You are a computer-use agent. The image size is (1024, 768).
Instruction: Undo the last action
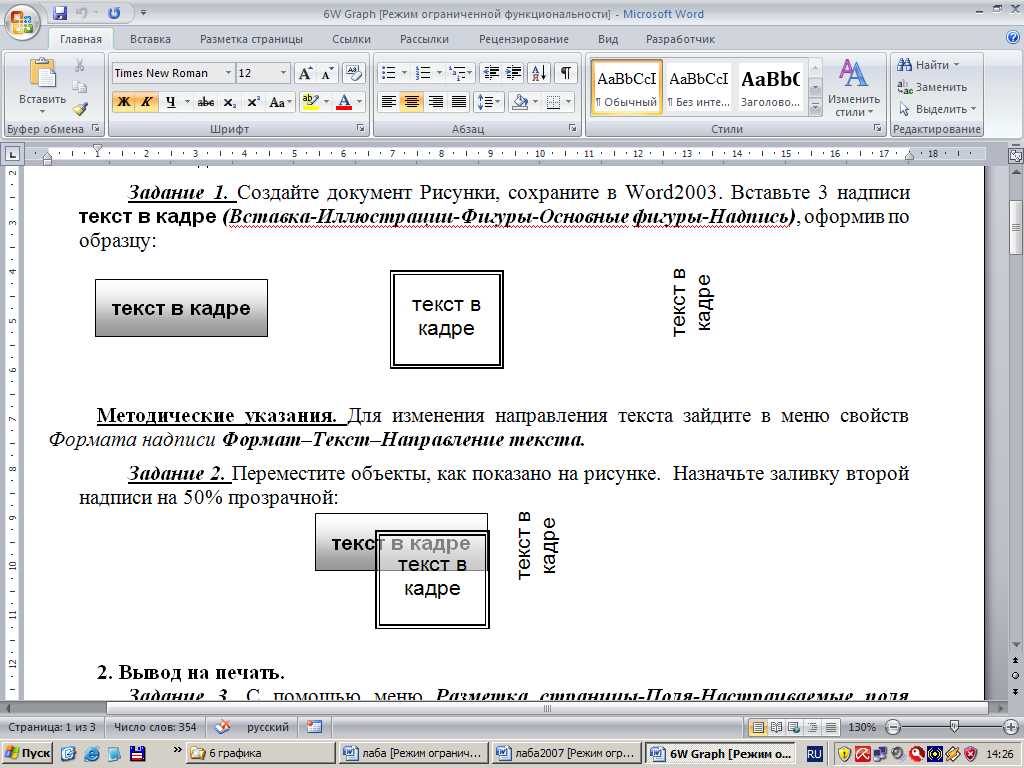82,12
